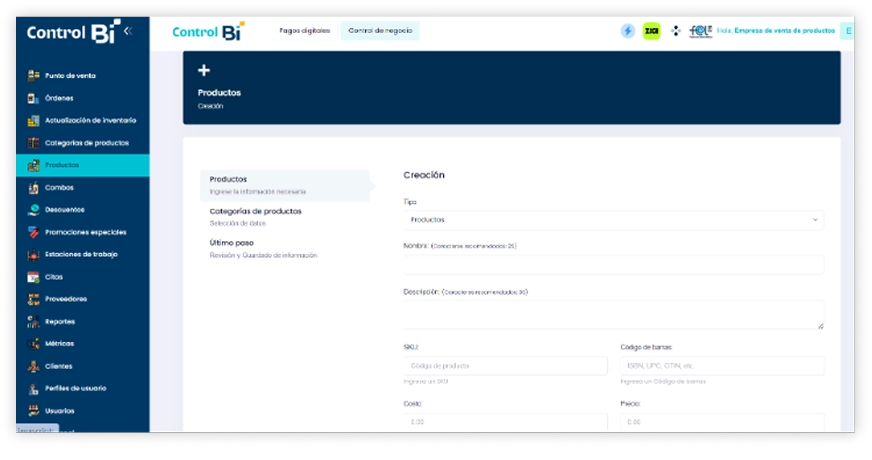Open Descuentos sidebar item

pyautogui.click(x=64, y=210)
